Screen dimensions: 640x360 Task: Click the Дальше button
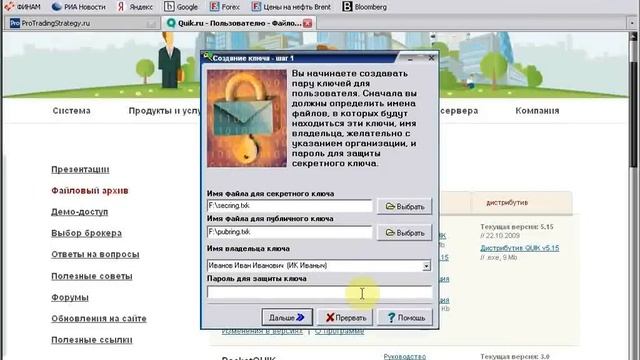click(x=287, y=317)
